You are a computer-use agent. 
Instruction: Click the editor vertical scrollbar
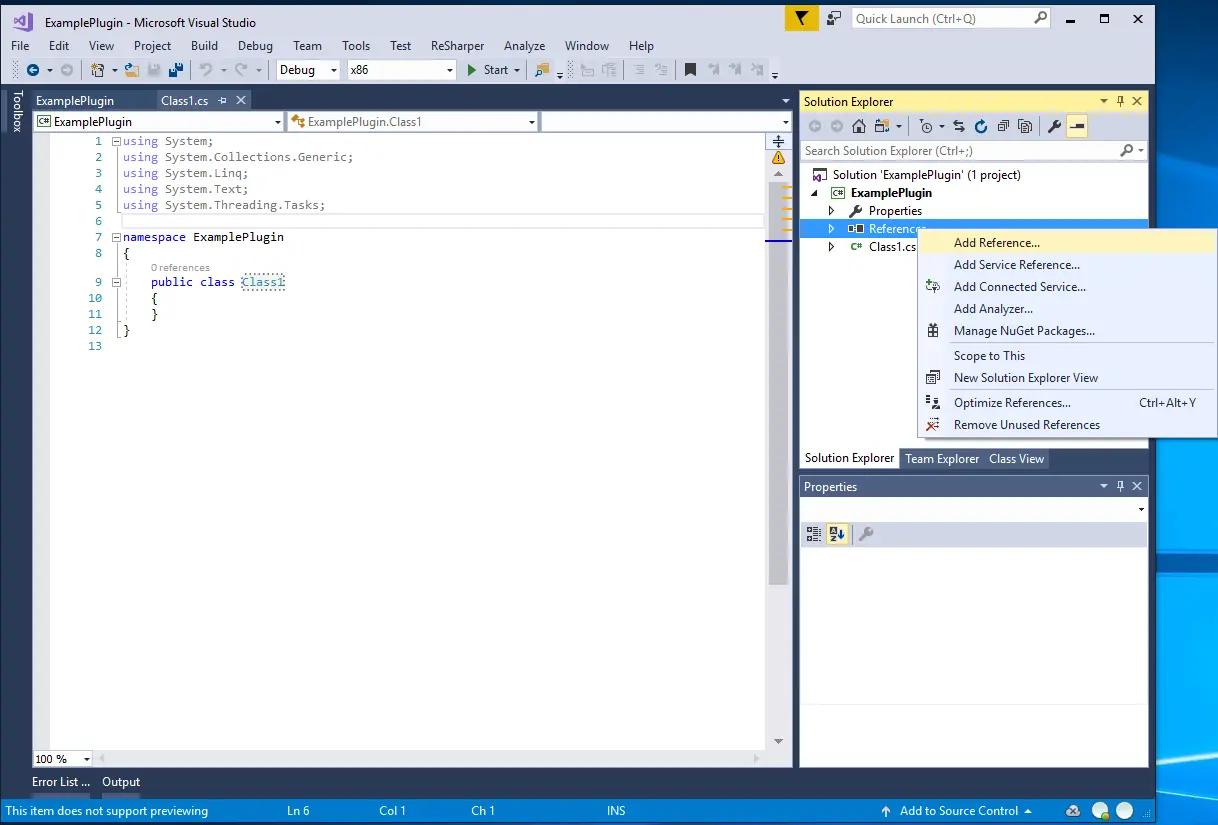click(778, 384)
